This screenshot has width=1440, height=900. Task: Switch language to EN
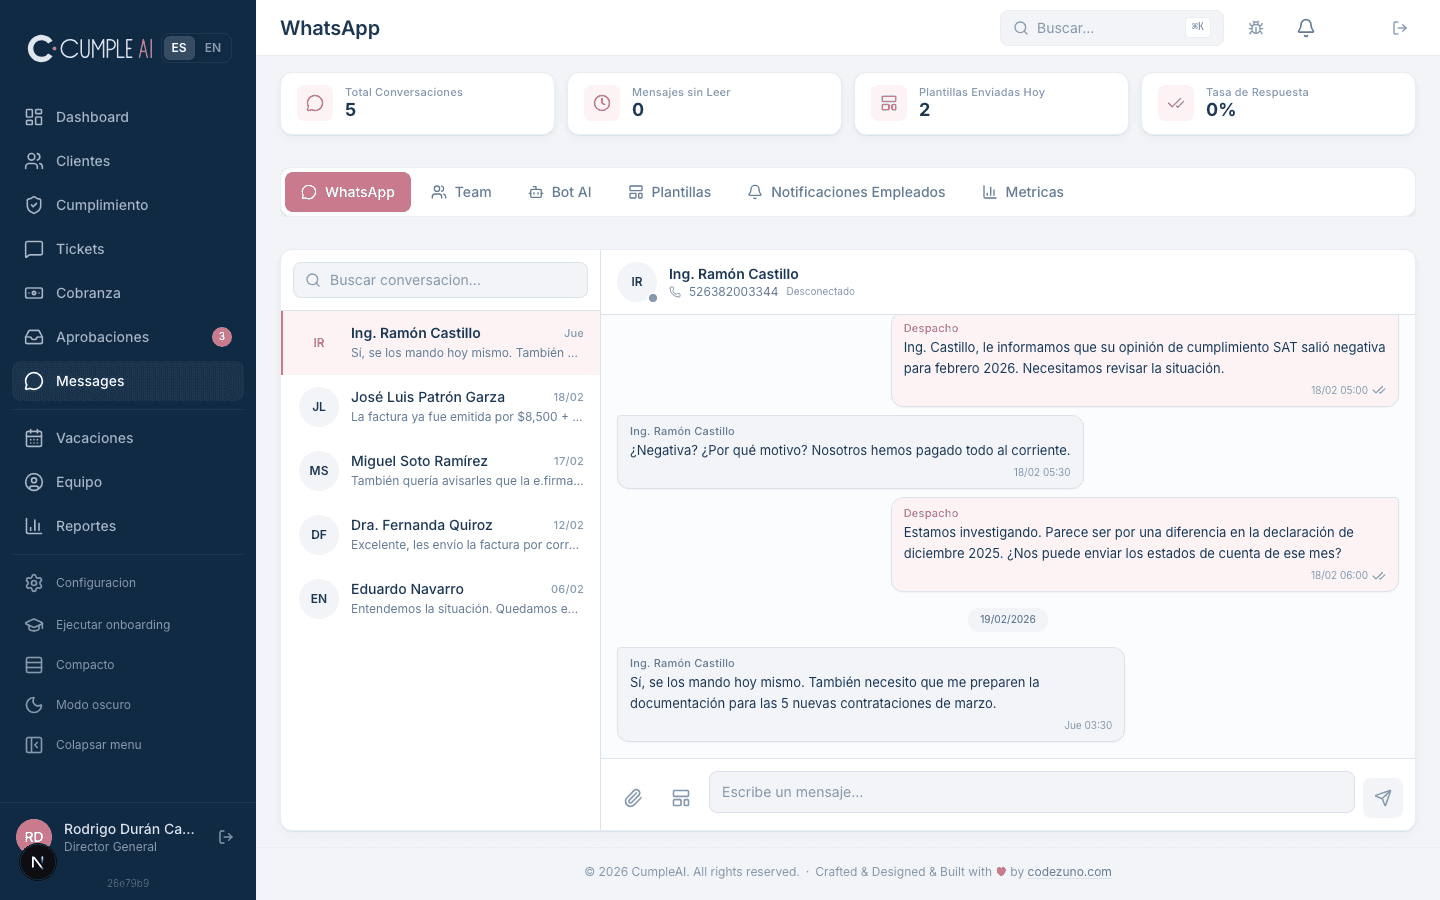(213, 48)
